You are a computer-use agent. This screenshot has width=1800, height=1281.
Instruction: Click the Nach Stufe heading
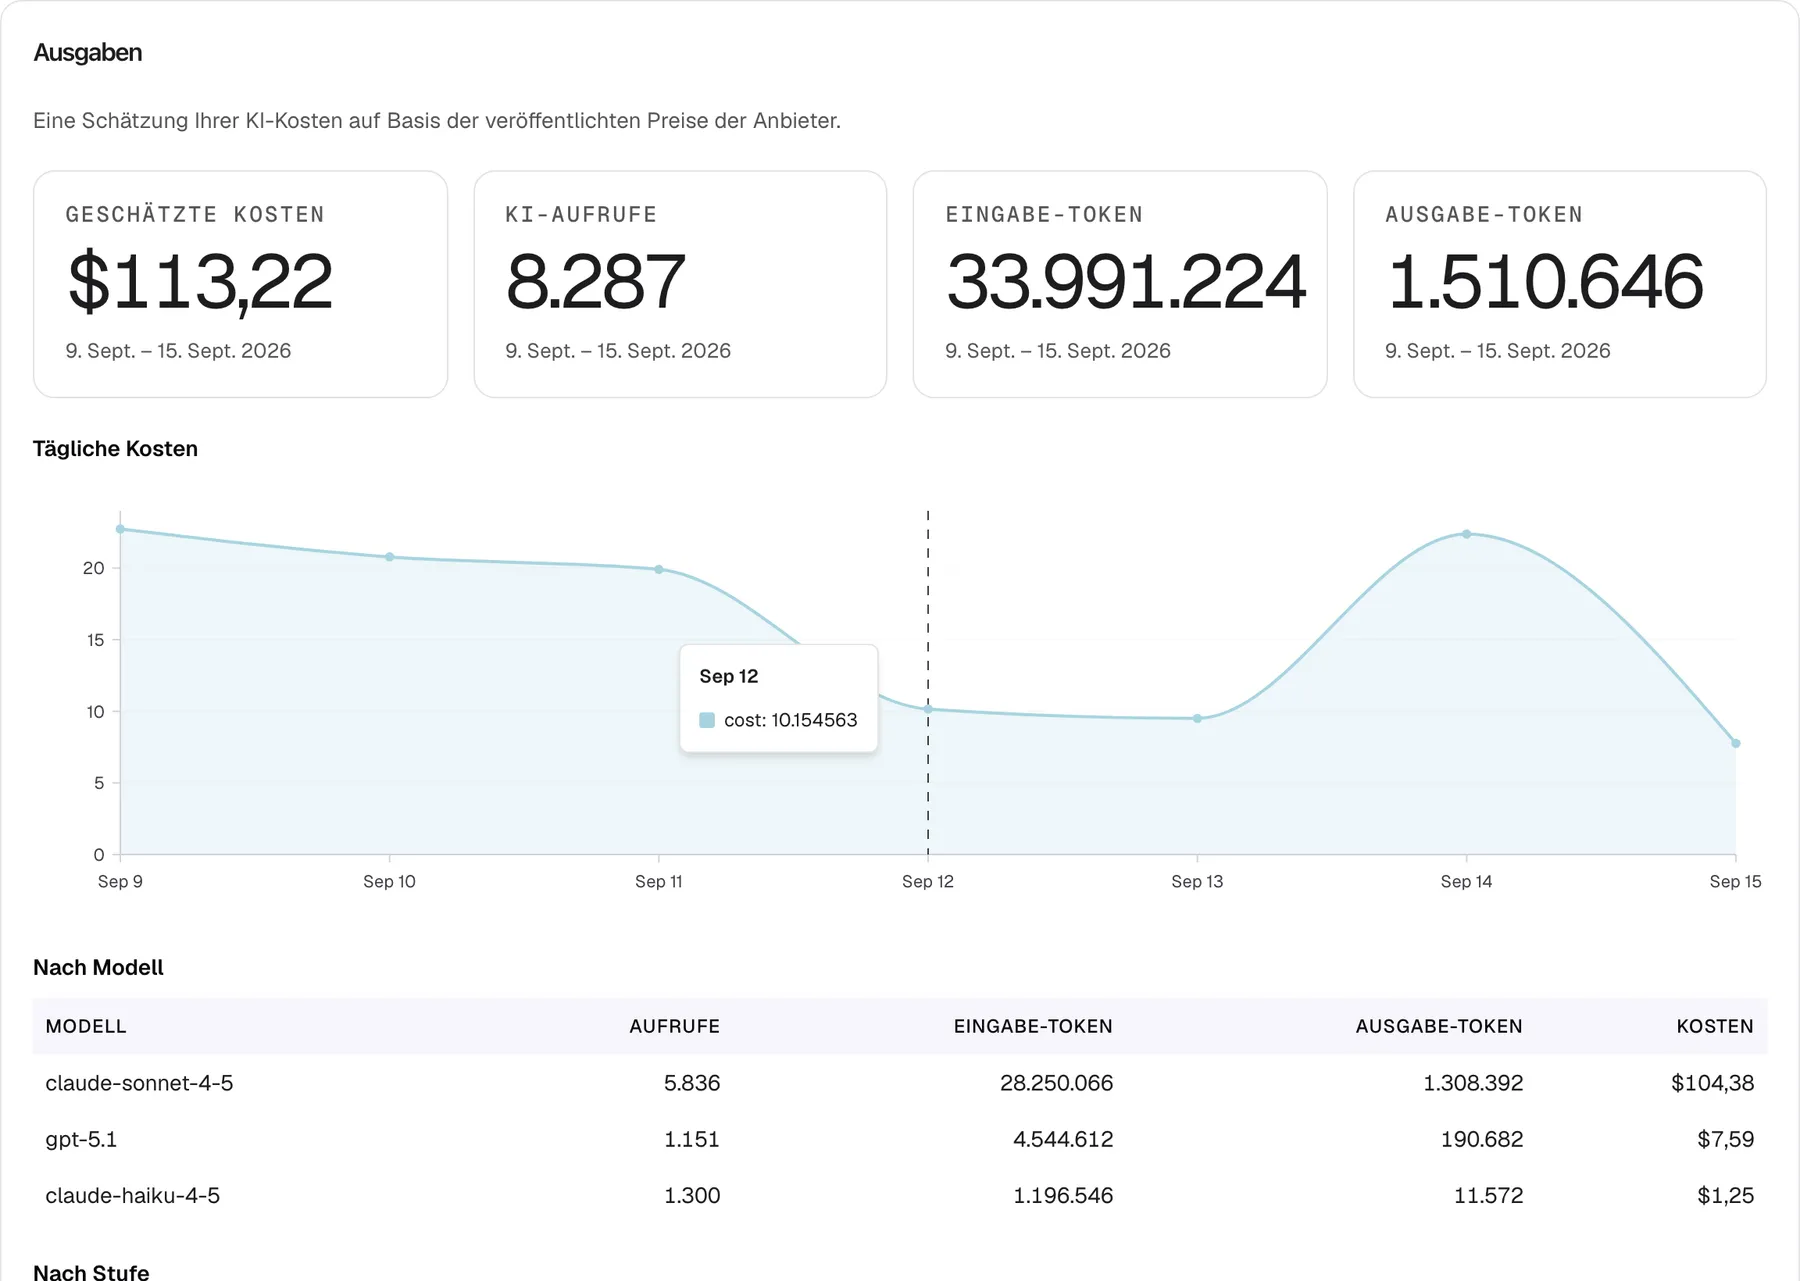tap(91, 1271)
